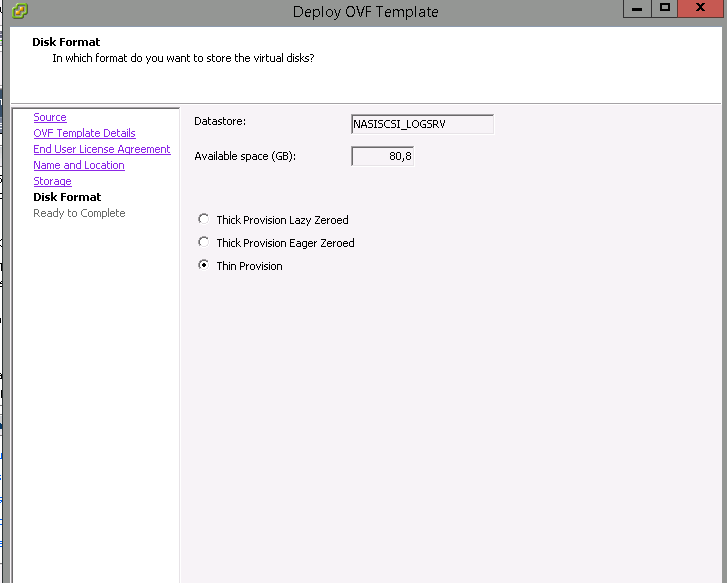Click the Available space value field

click(x=382, y=157)
